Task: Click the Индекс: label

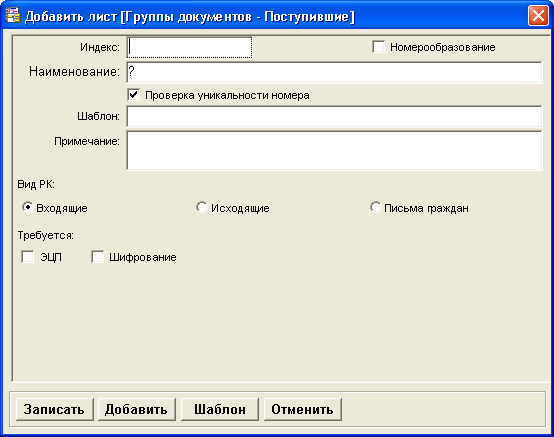Action: tap(100, 47)
